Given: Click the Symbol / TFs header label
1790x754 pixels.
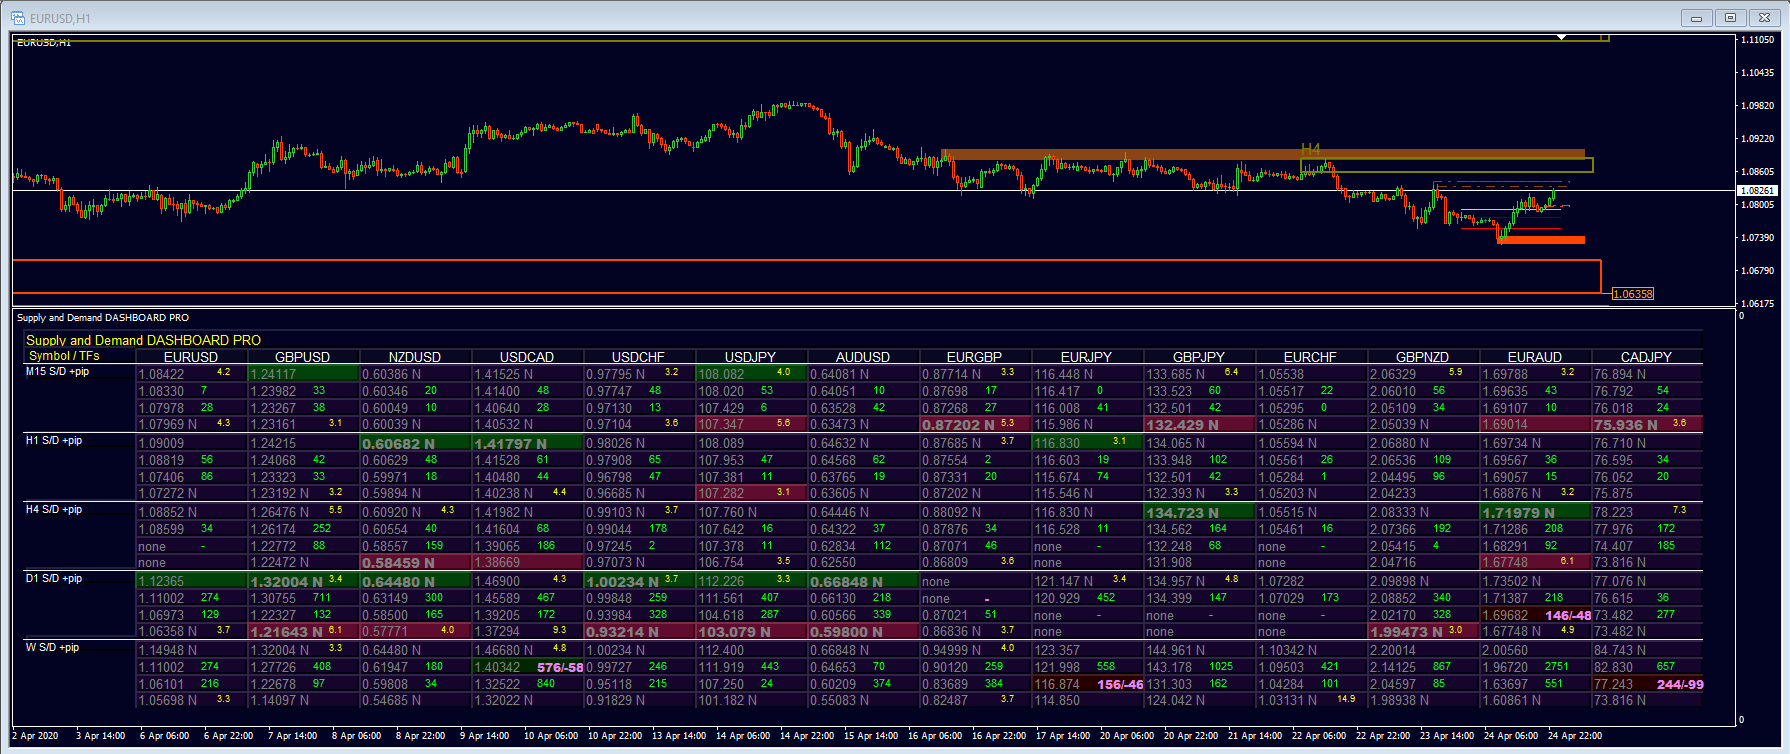Looking at the screenshot, I should tap(64, 356).
